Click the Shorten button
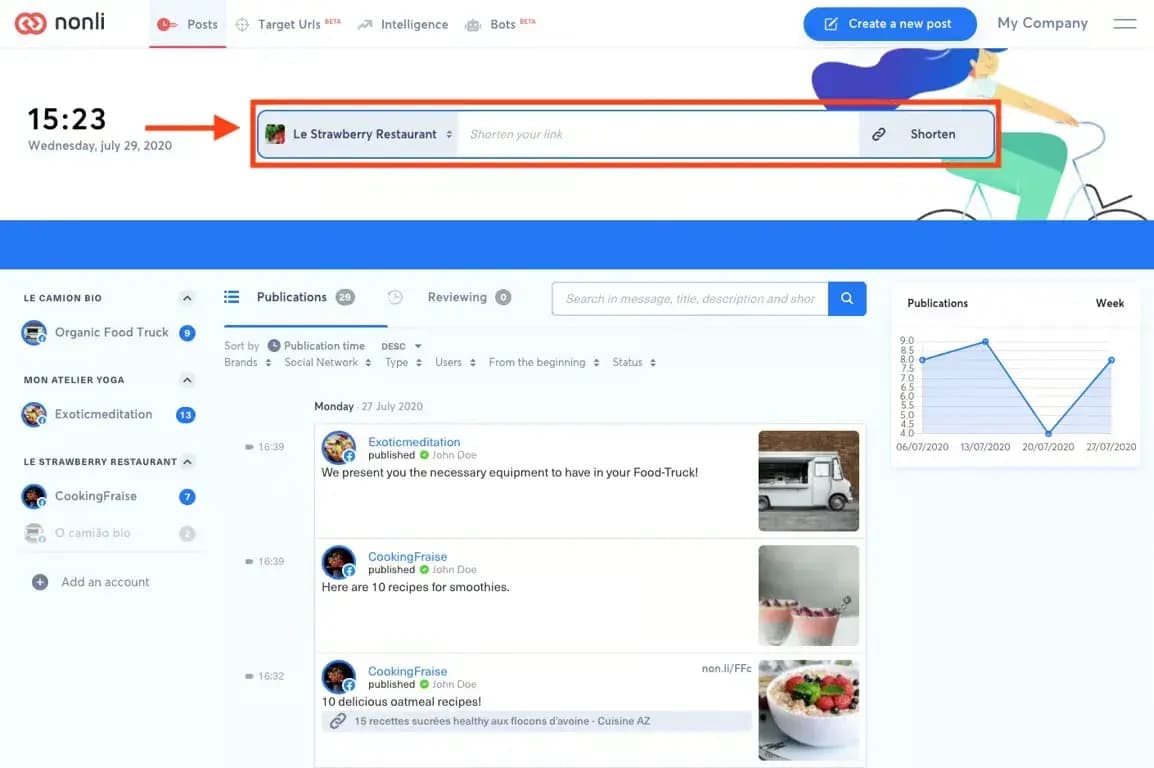Image resolution: width=1154 pixels, height=768 pixels. 925,134
